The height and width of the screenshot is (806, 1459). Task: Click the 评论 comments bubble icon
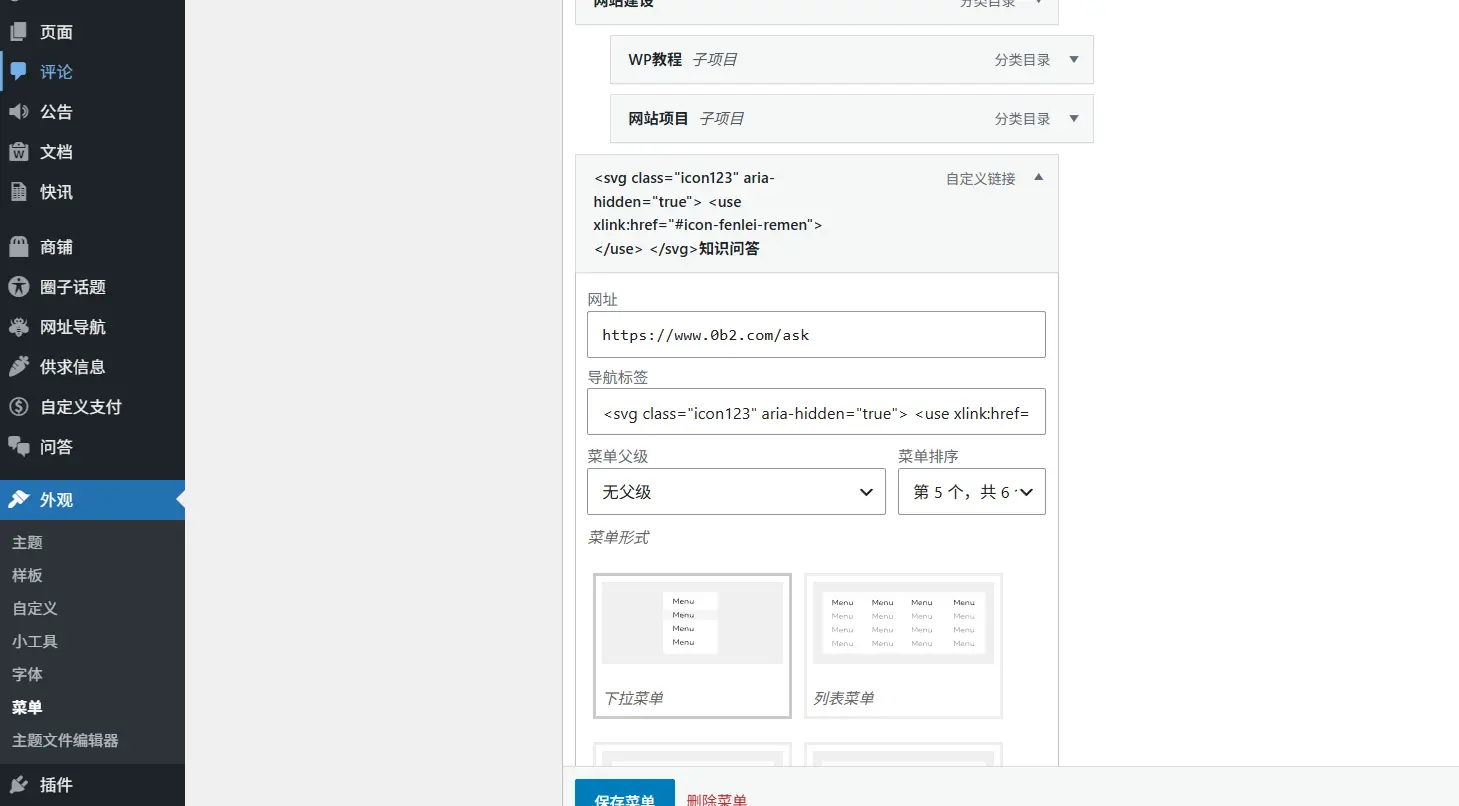click(x=18, y=72)
